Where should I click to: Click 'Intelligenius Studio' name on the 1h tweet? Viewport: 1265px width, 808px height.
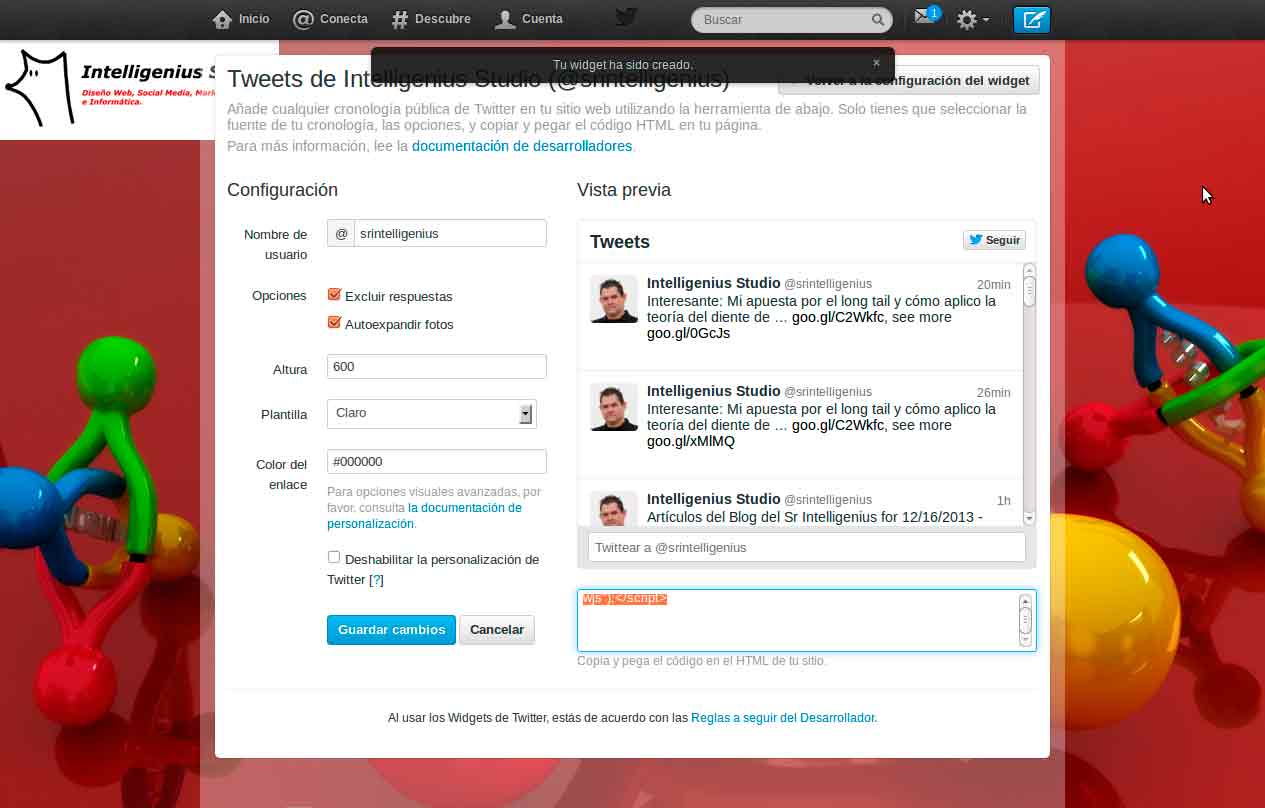pyautogui.click(x=713, y=499)
